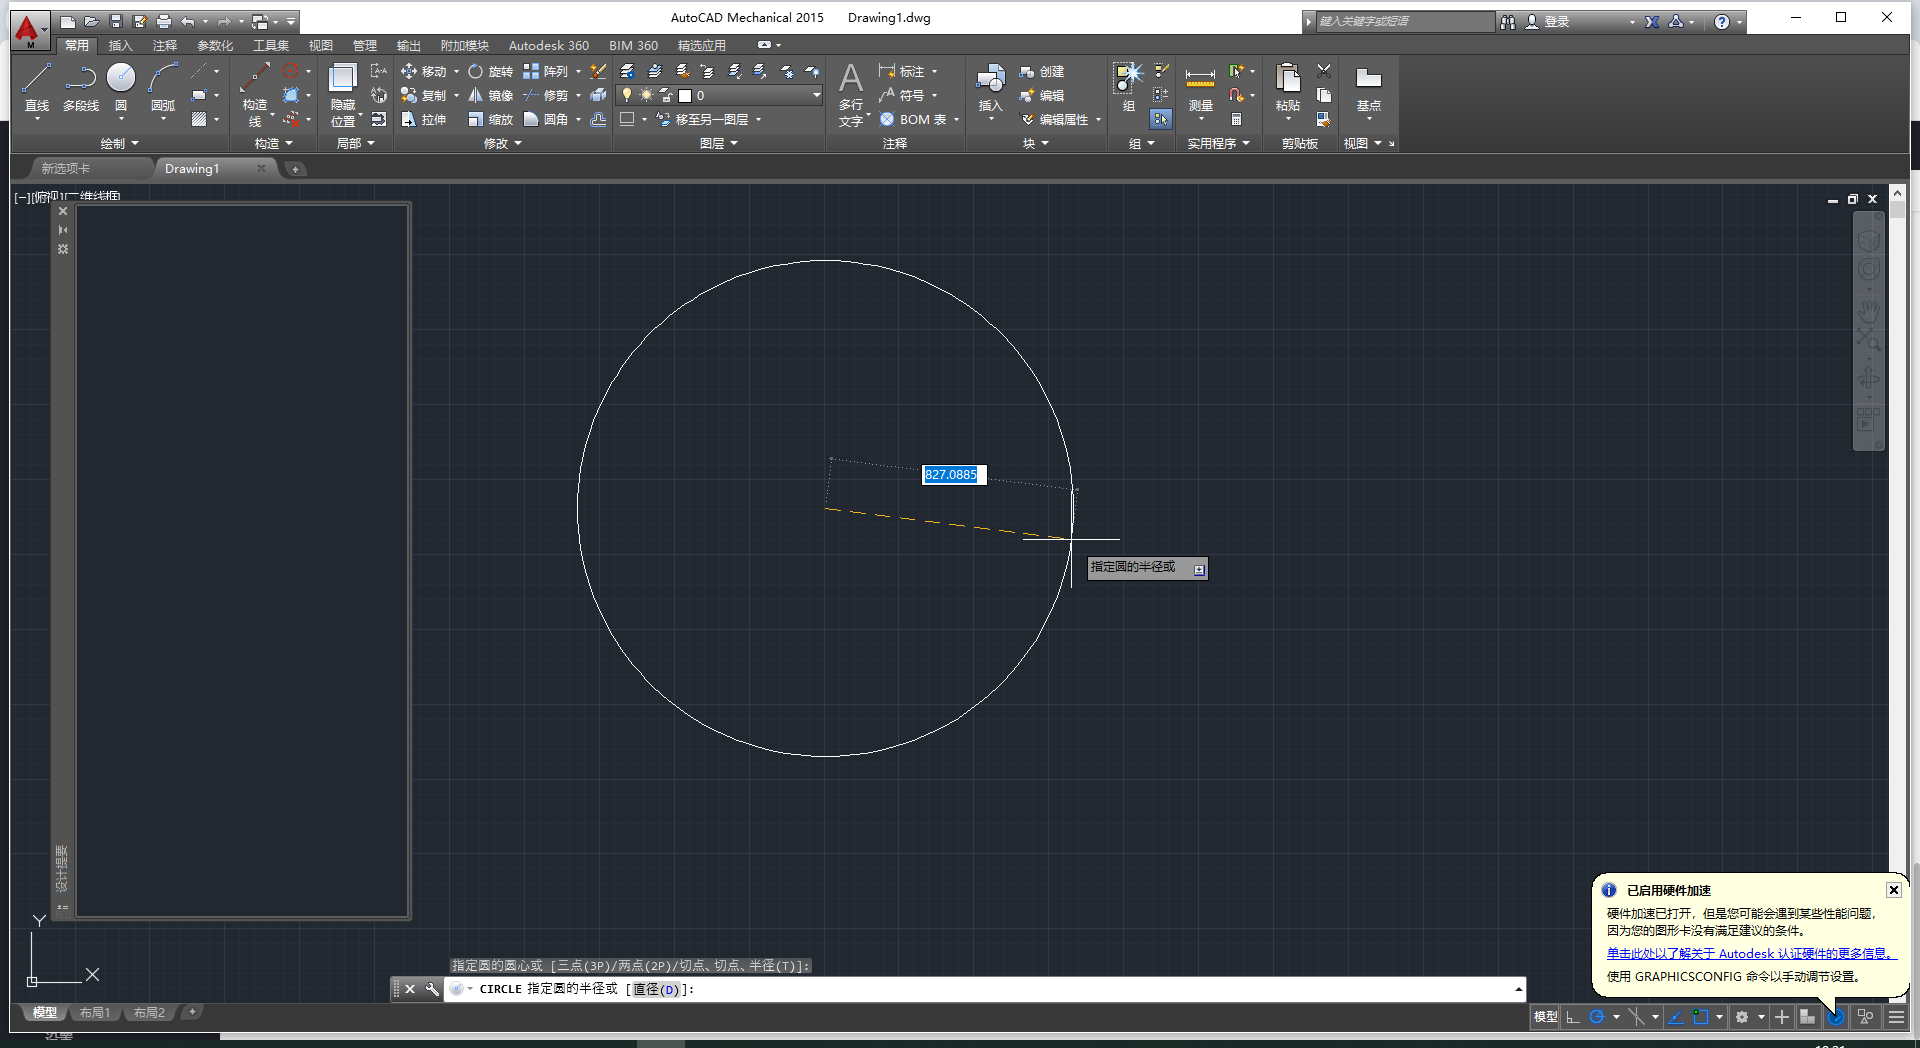Switch to the 布局1 layout tab

[95, 1012]
